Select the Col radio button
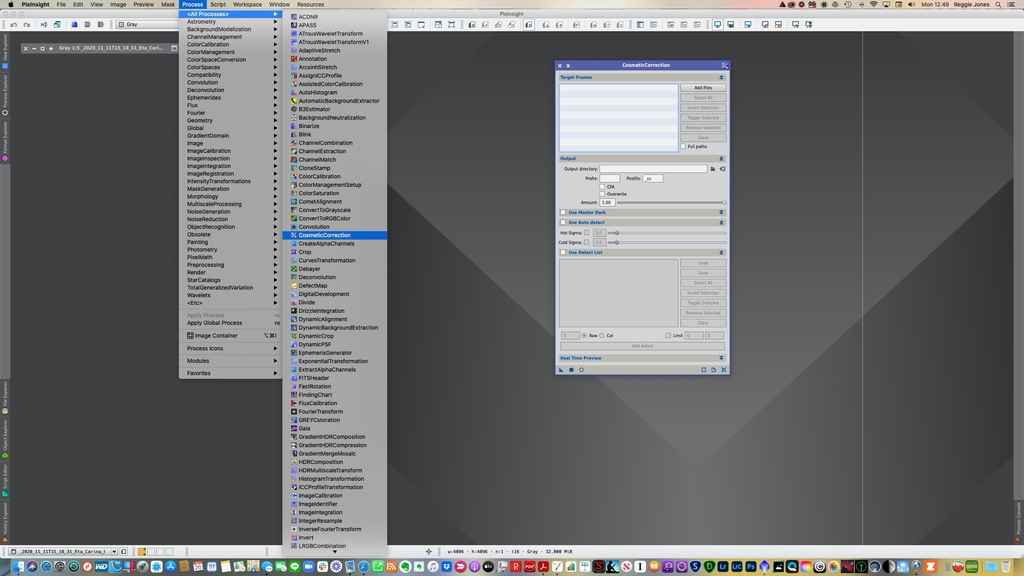The image size is (1024, 576). point(602,336)
